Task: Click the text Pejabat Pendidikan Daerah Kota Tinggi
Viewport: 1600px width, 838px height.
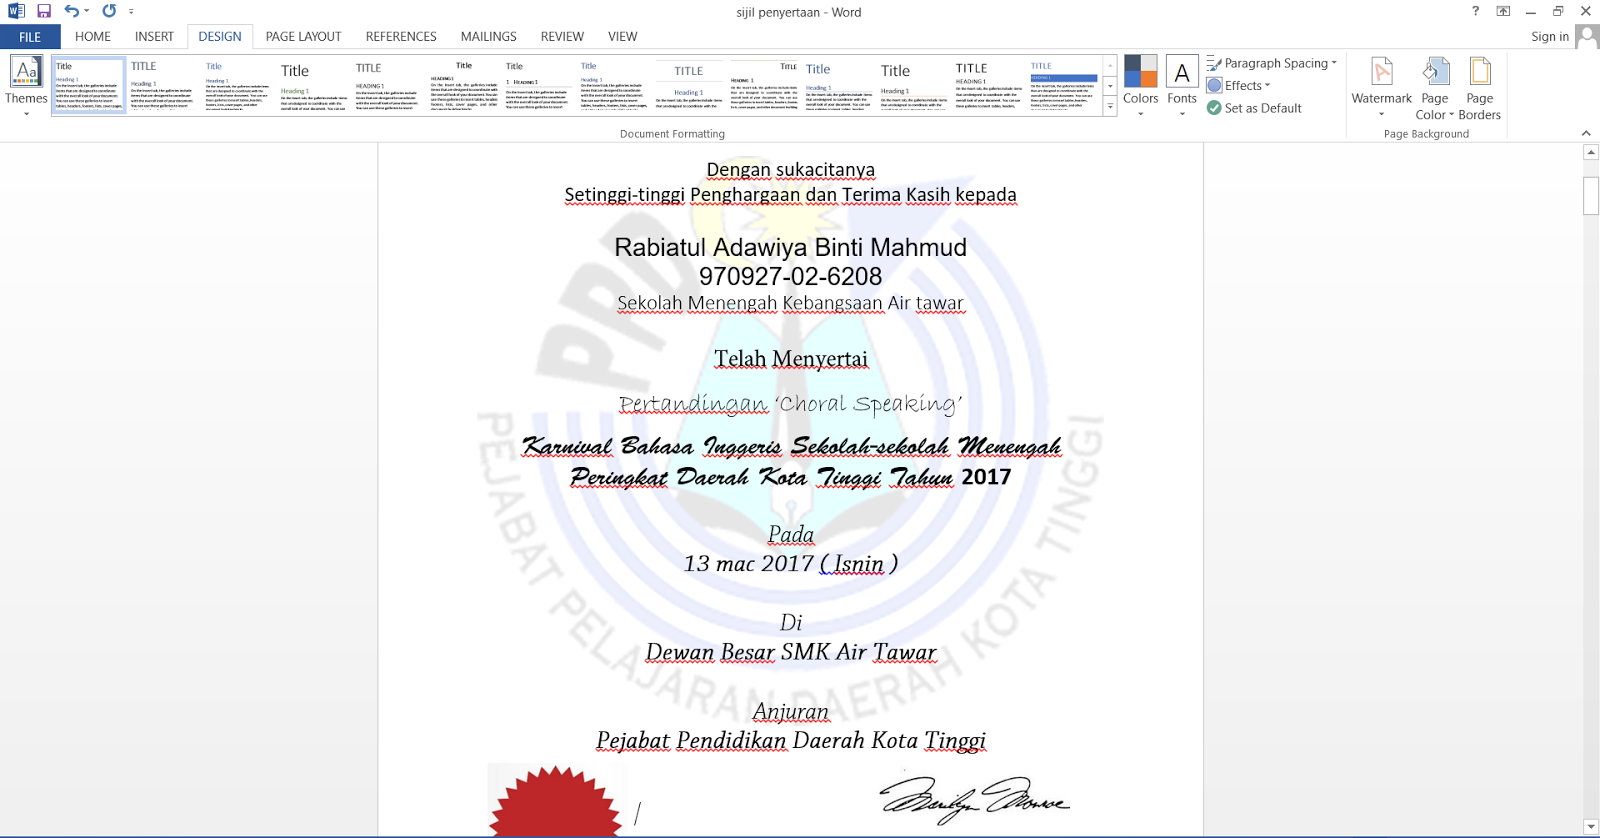Action: pos(791,740)
